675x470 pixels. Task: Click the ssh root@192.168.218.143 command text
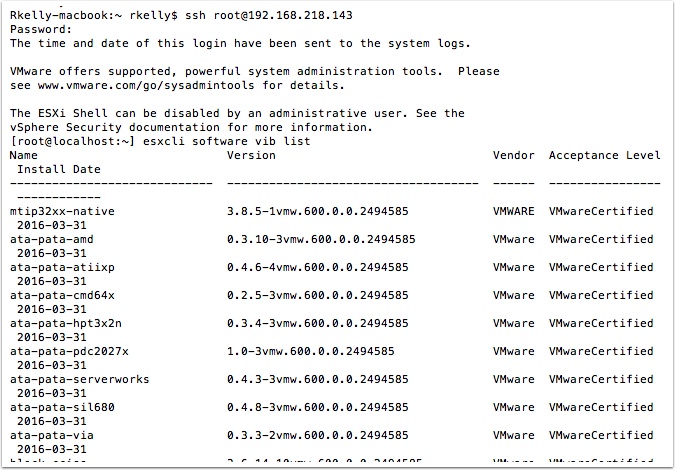click(269, 15)
